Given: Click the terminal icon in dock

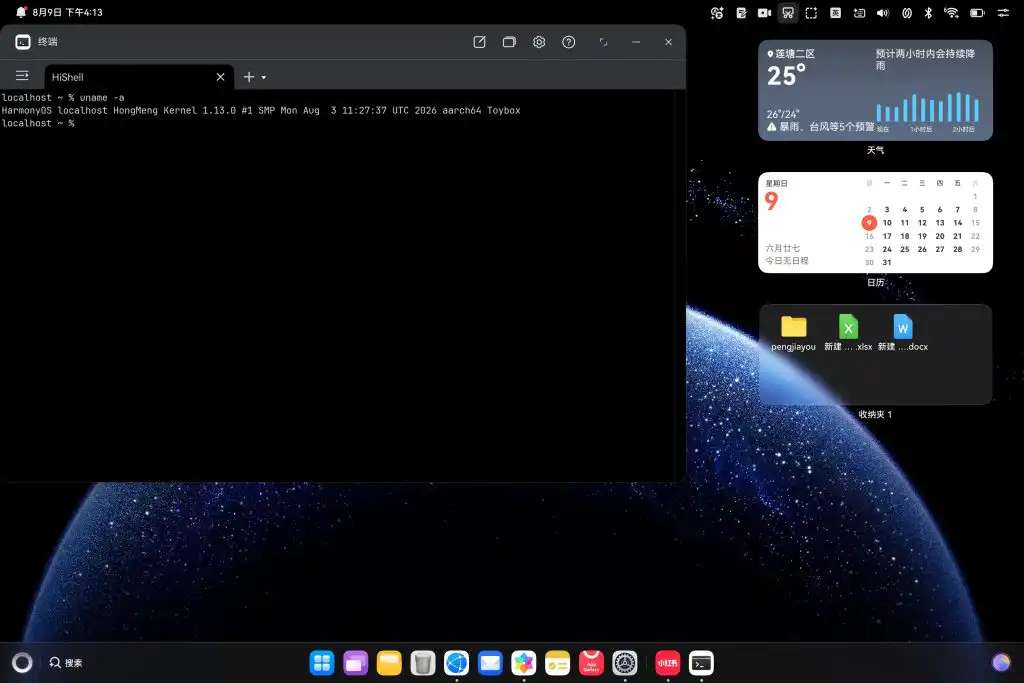Looking at the screenshot, I should [x=701, y=663].
